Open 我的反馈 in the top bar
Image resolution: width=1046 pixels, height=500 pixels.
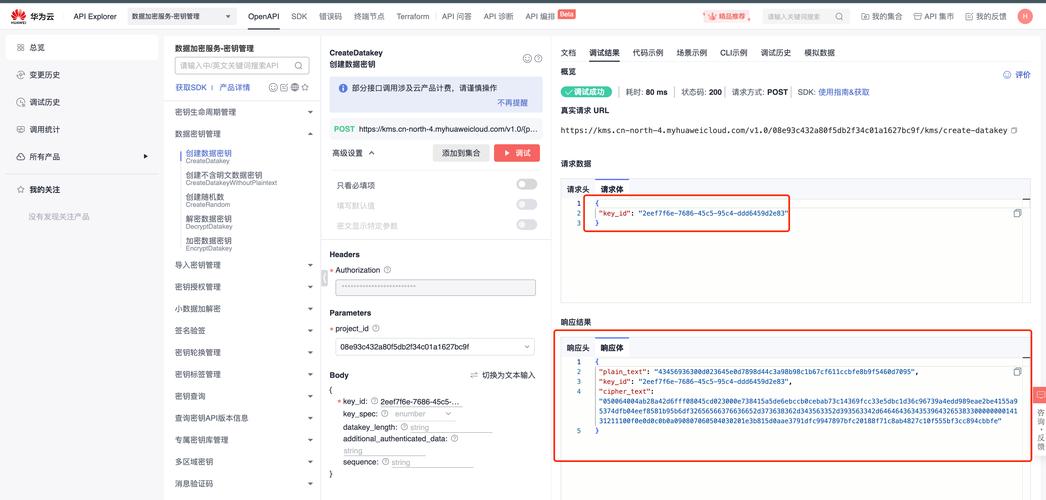(985, 17)
